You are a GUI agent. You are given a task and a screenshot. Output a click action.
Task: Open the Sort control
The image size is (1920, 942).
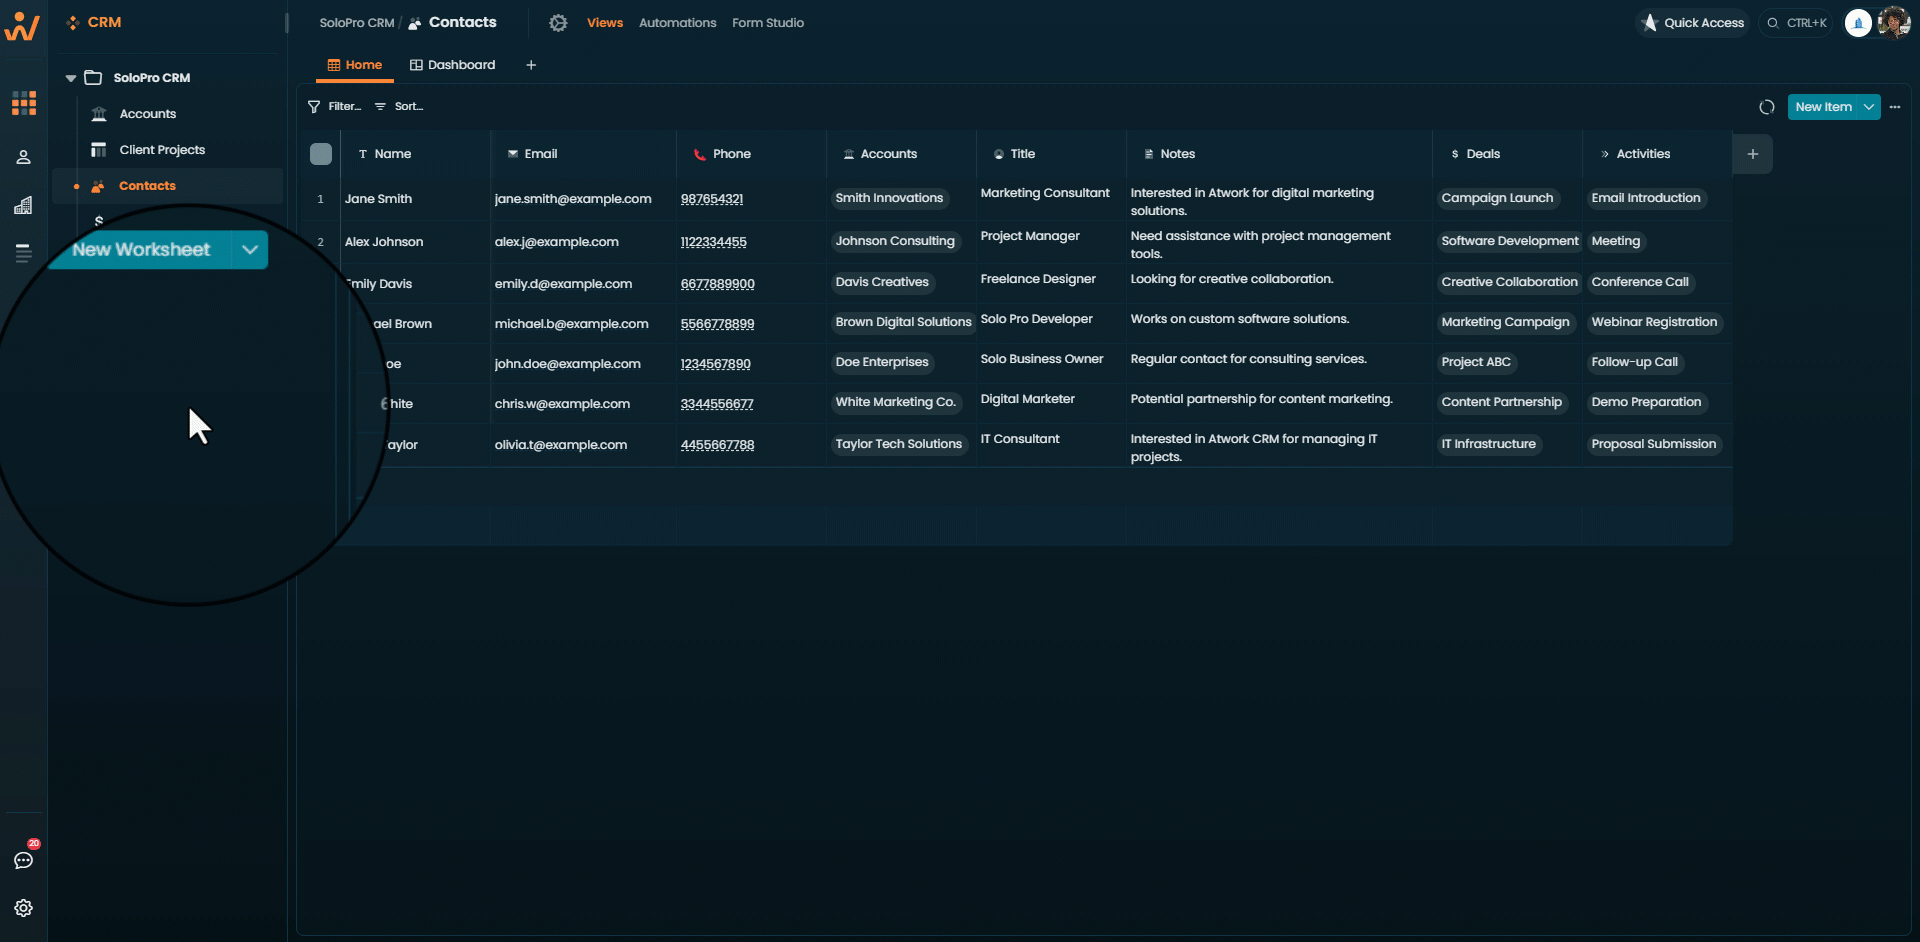[399, 106]
